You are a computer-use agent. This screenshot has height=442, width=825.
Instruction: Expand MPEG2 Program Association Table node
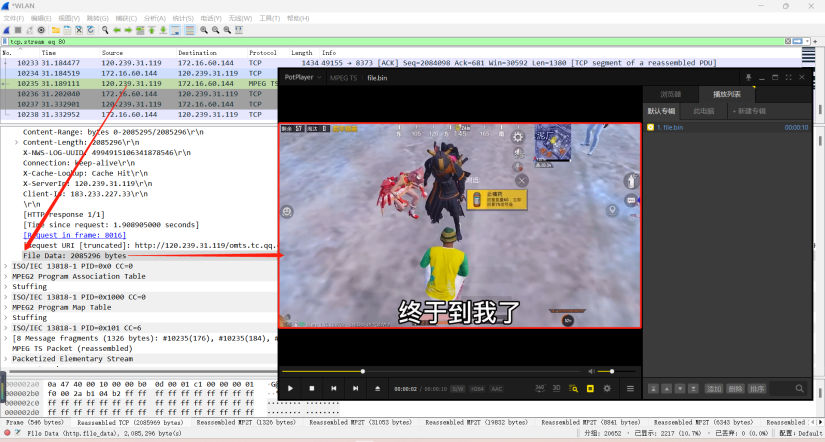6,276
